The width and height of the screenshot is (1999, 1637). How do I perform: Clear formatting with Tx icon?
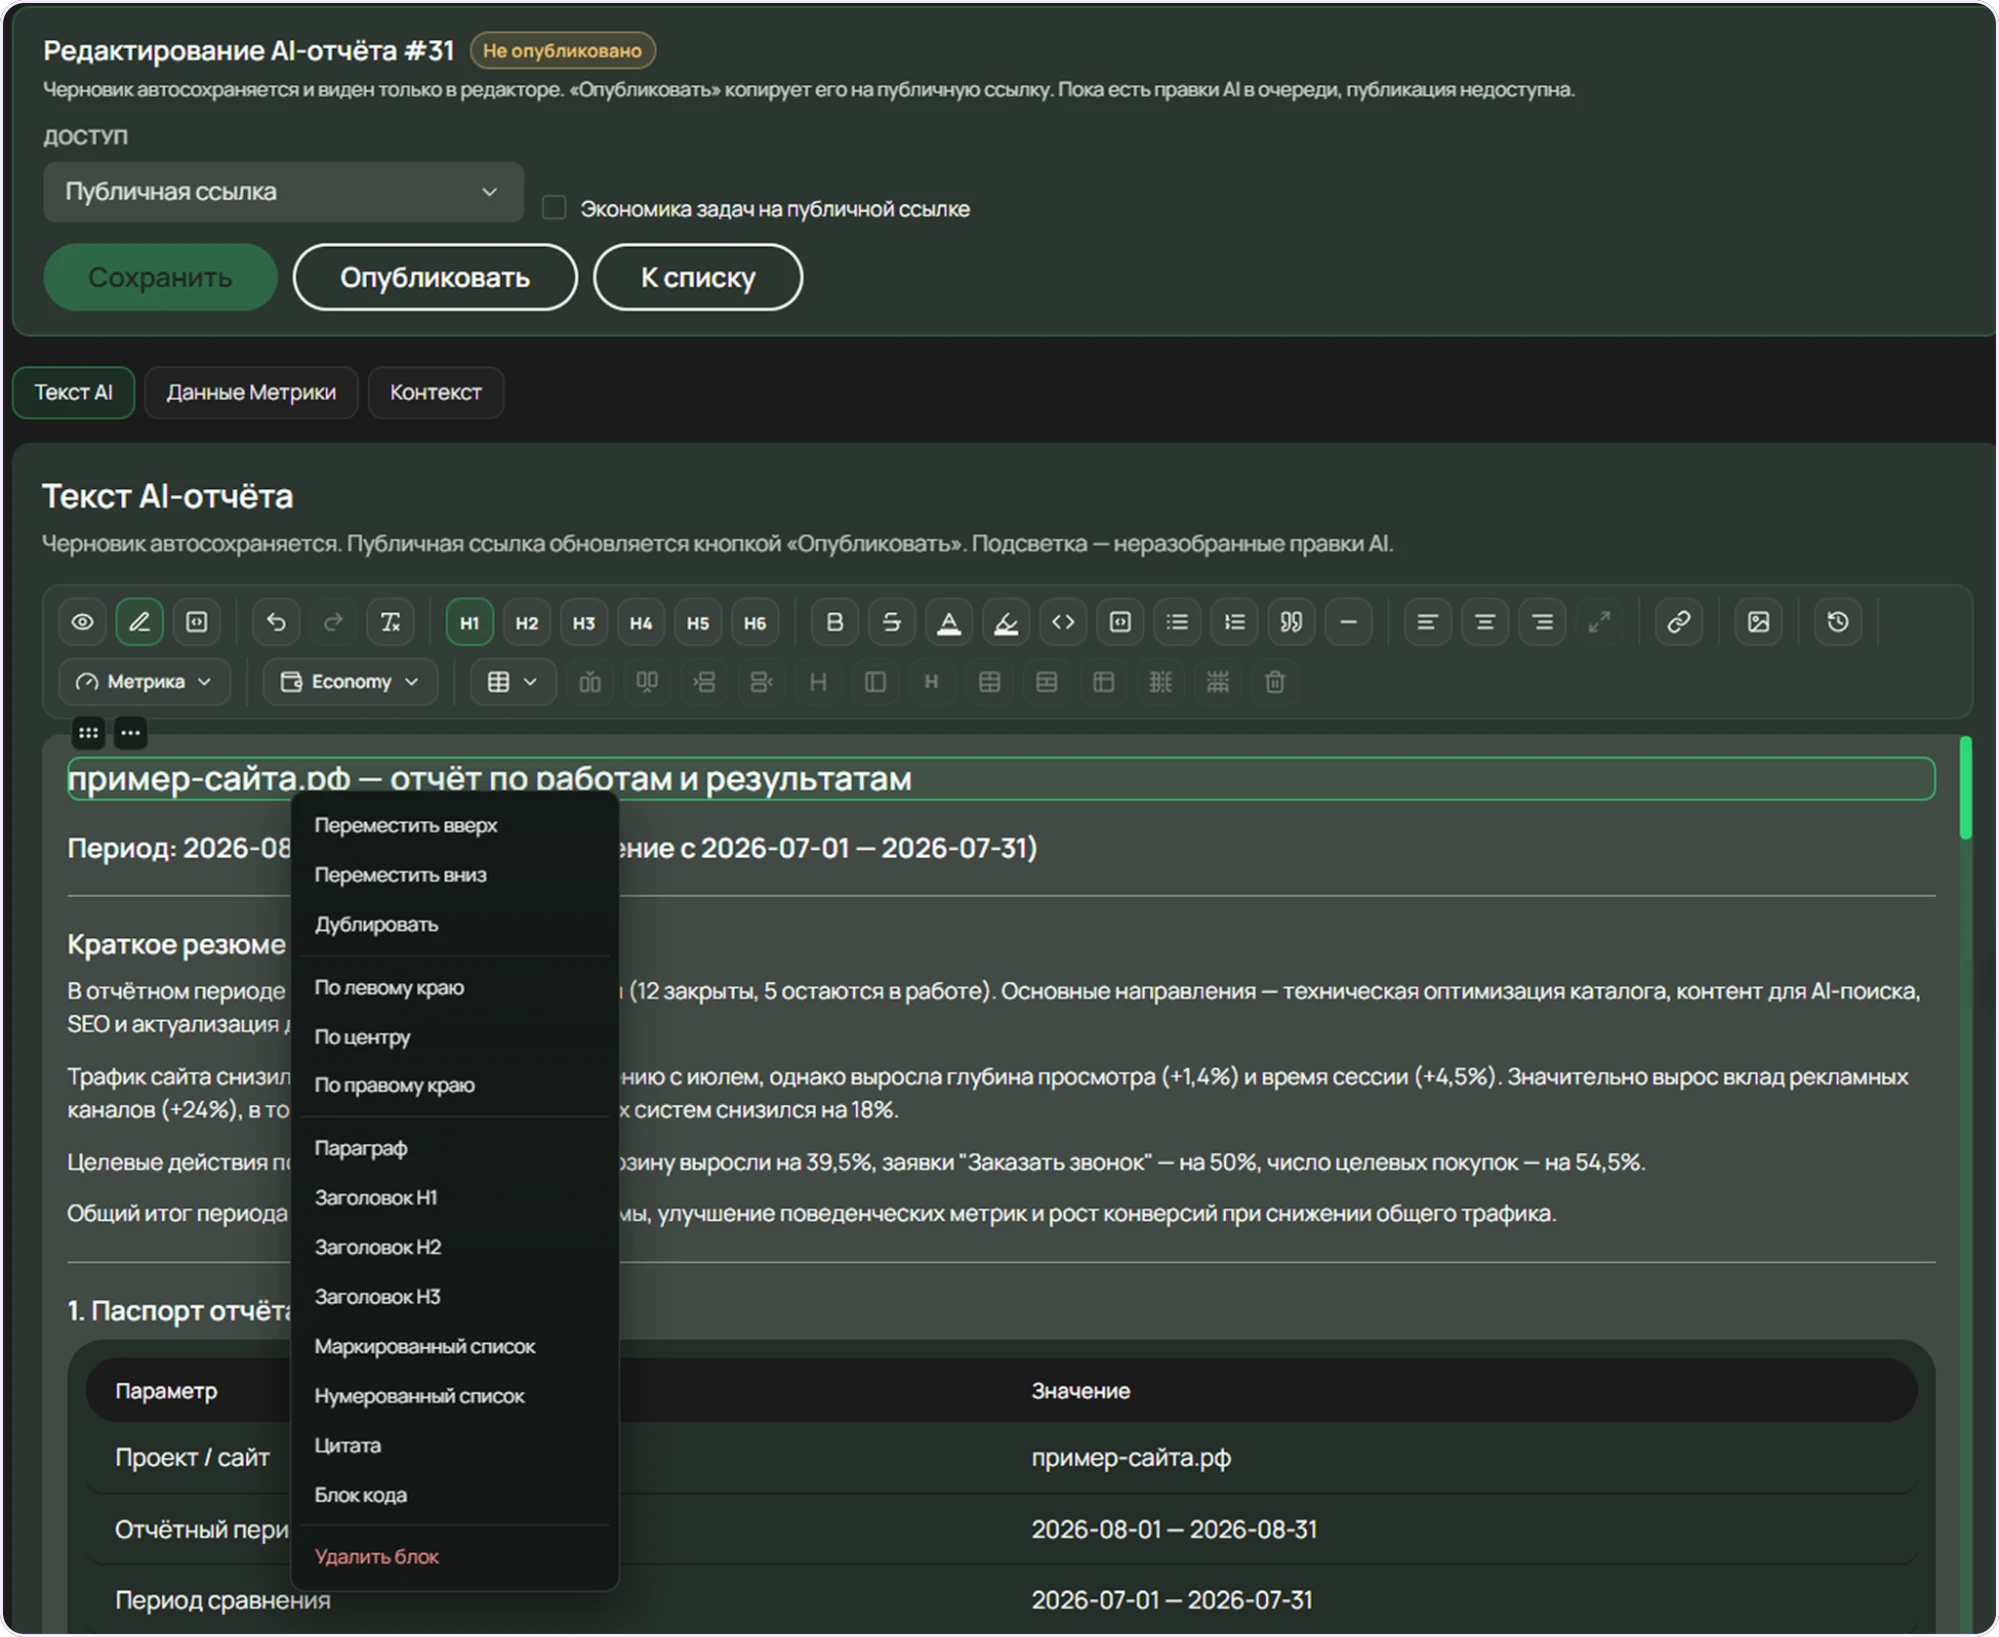point(390,622)
